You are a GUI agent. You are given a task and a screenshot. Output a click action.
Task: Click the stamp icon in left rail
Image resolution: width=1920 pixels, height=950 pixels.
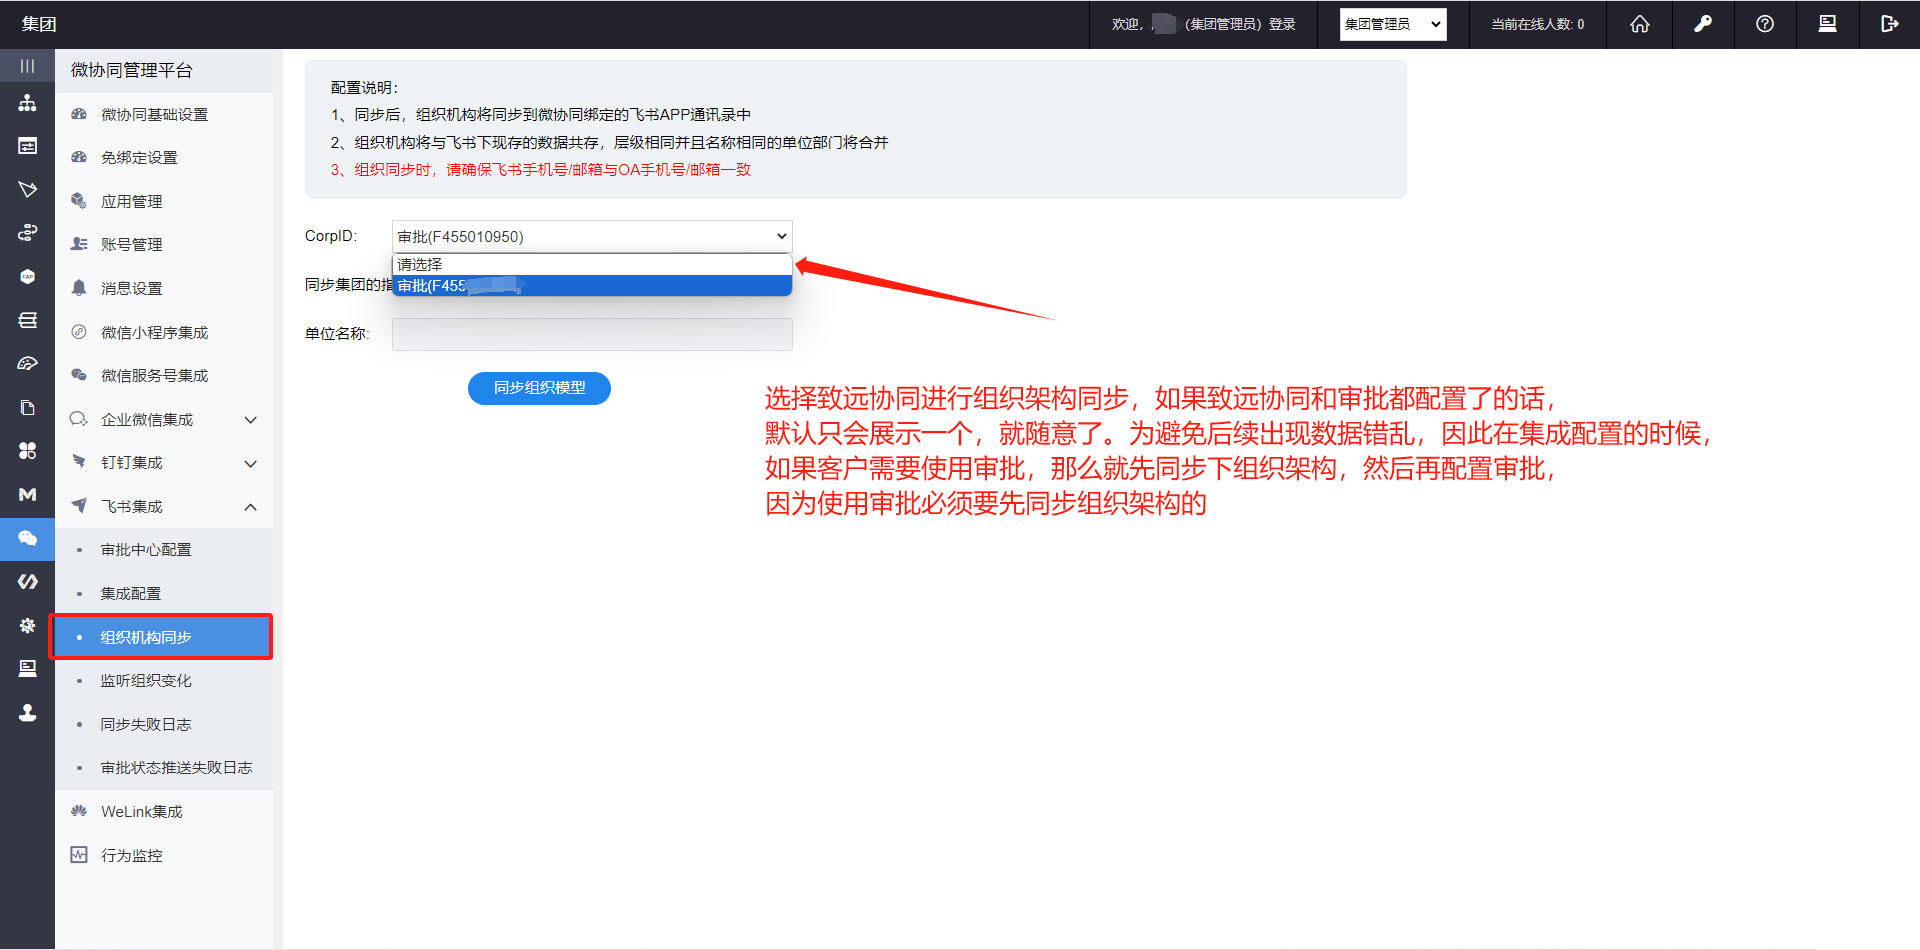(27, 712)
